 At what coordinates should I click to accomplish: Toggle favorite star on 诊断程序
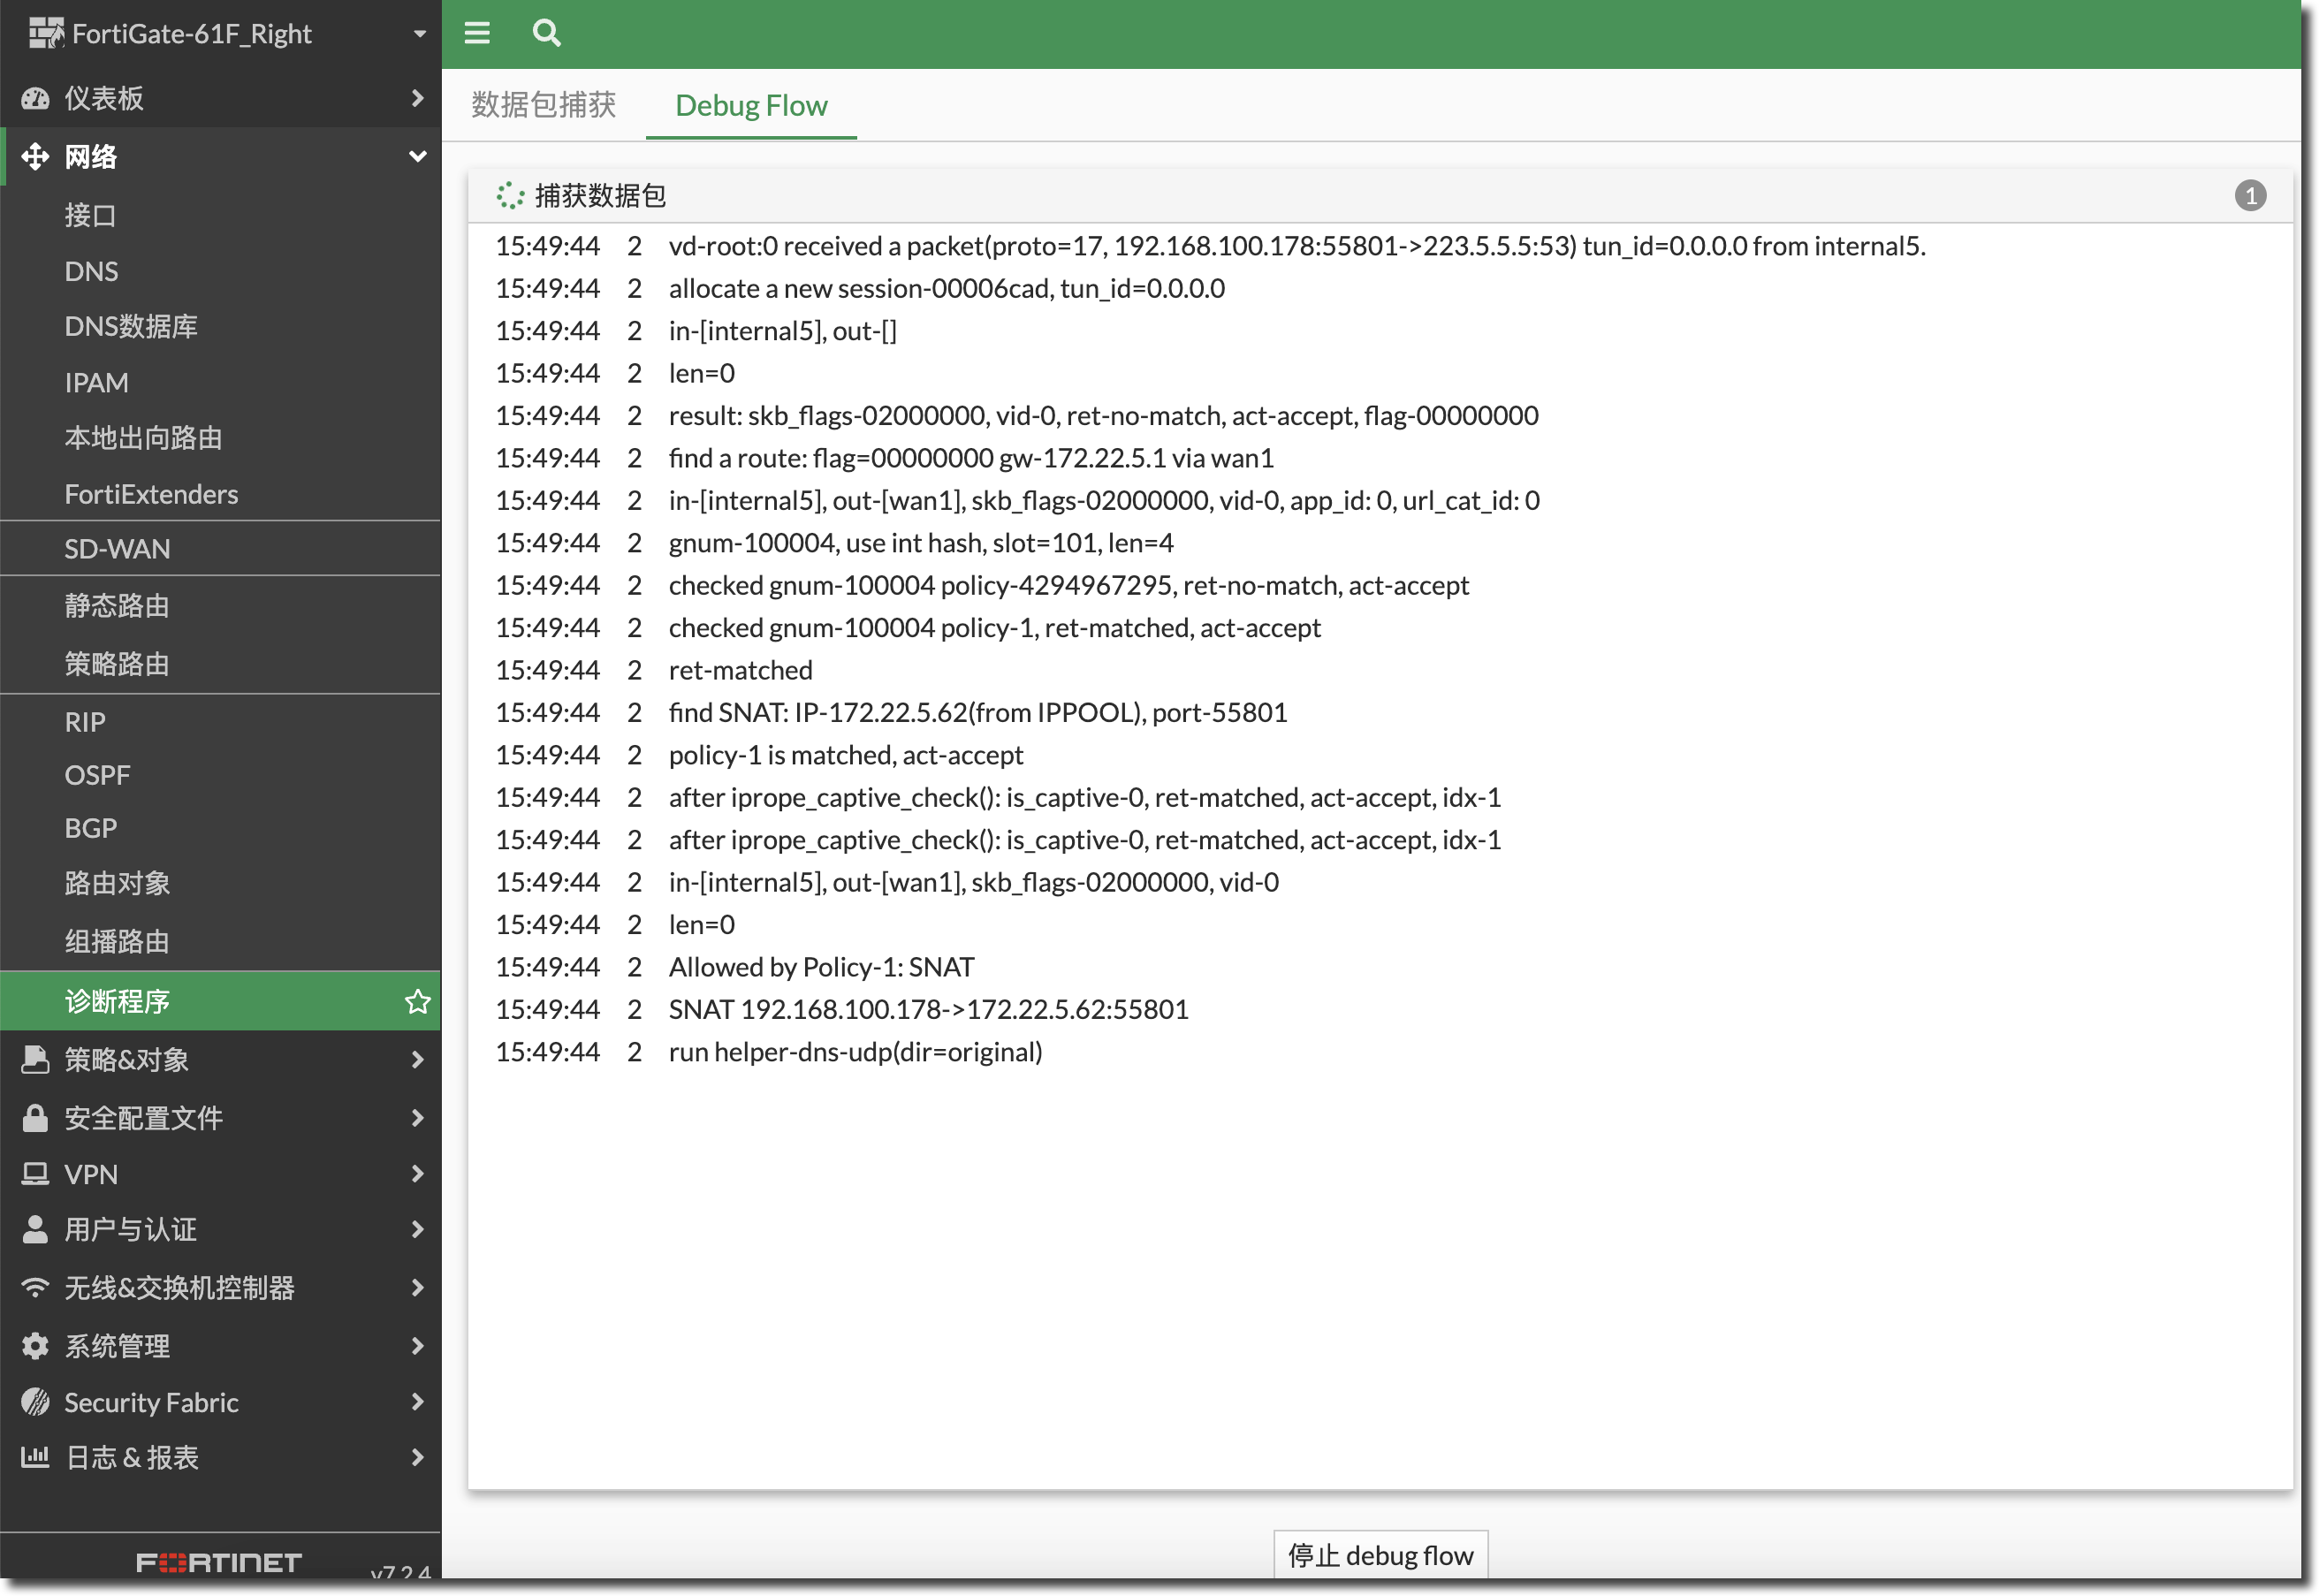[x=418, y=1001]
